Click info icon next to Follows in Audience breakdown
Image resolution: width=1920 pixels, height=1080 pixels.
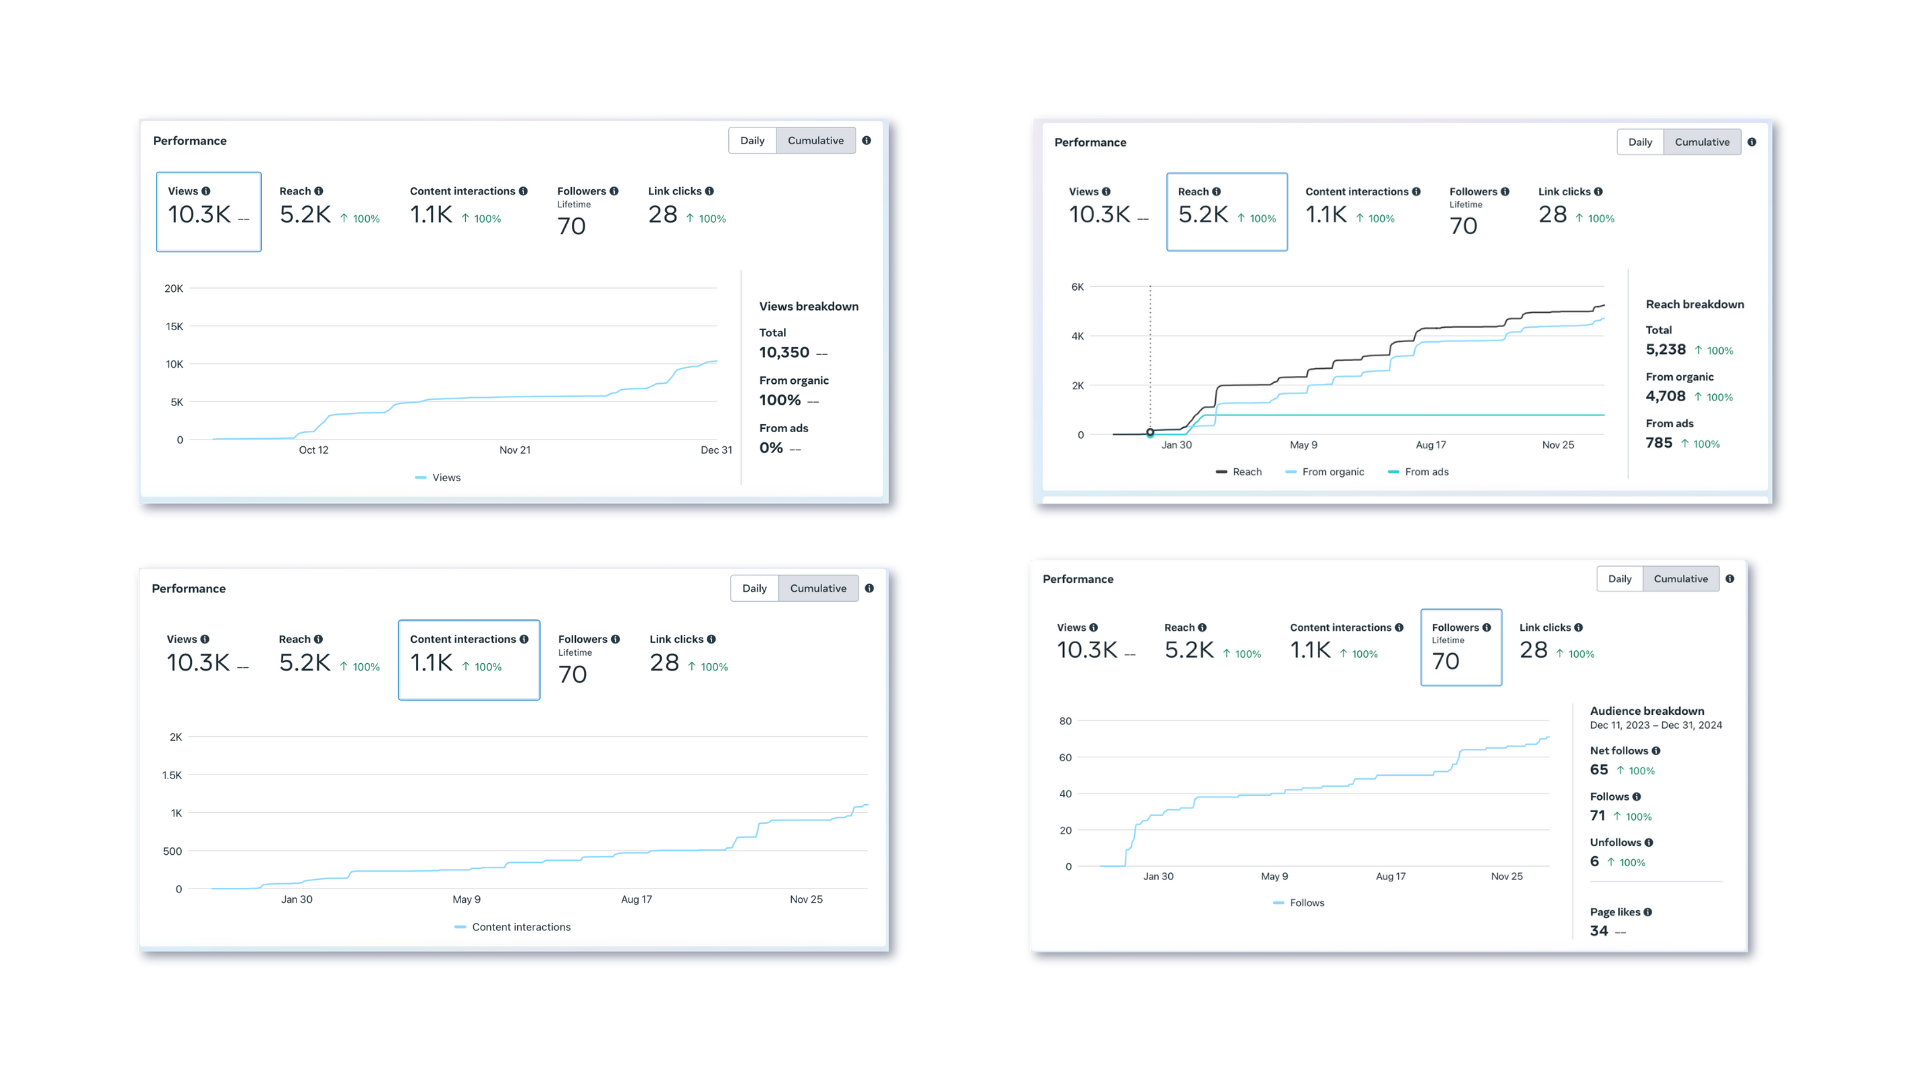(1637, 797)
